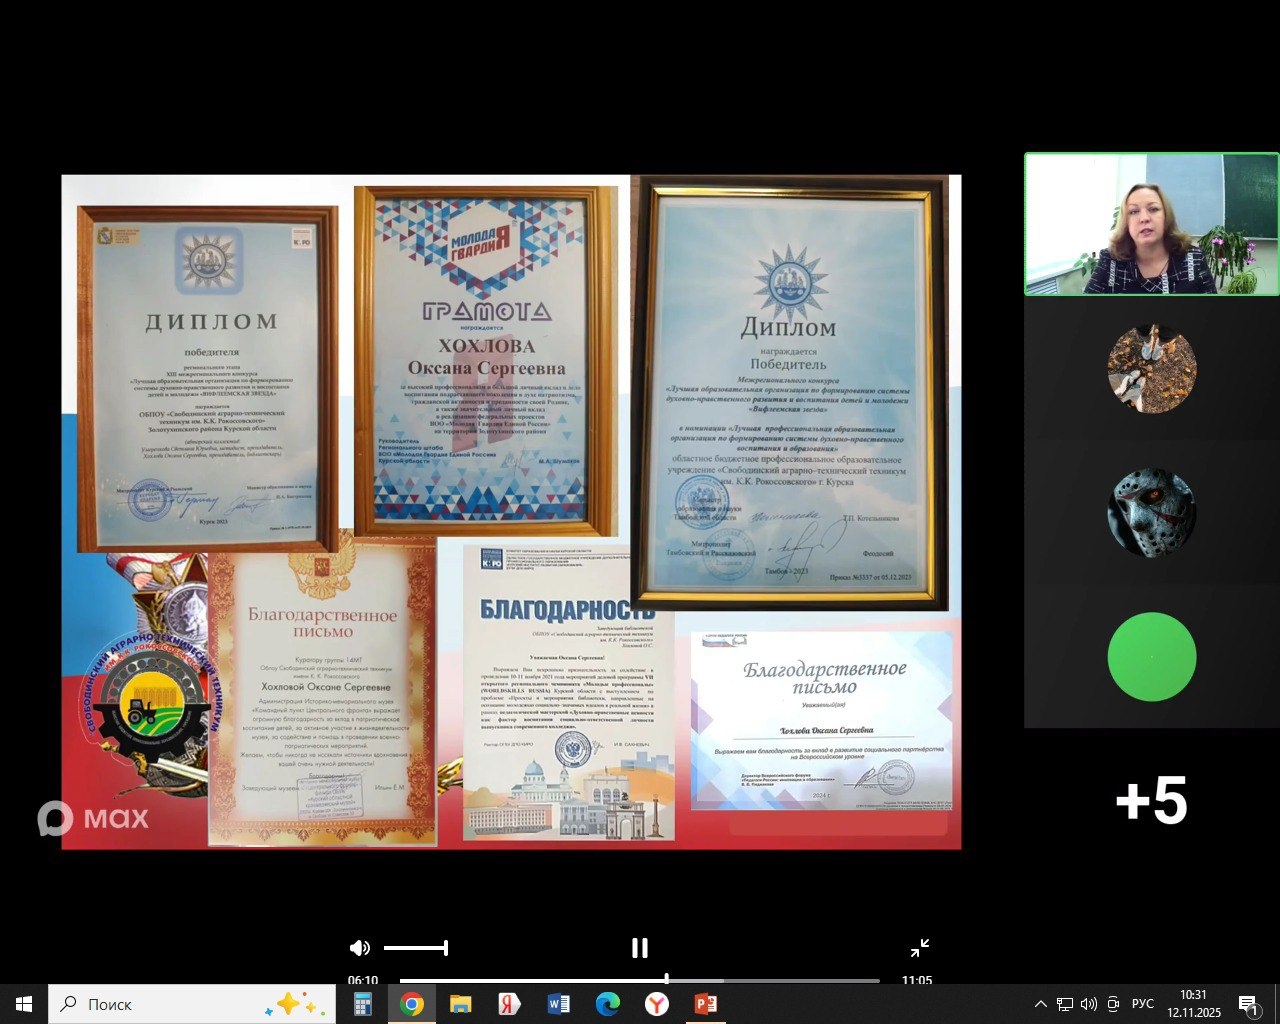Exit fullscreen mode in the video player
The height and width of the screenshot is (1024, 1280).
click(x=920, y=948)
